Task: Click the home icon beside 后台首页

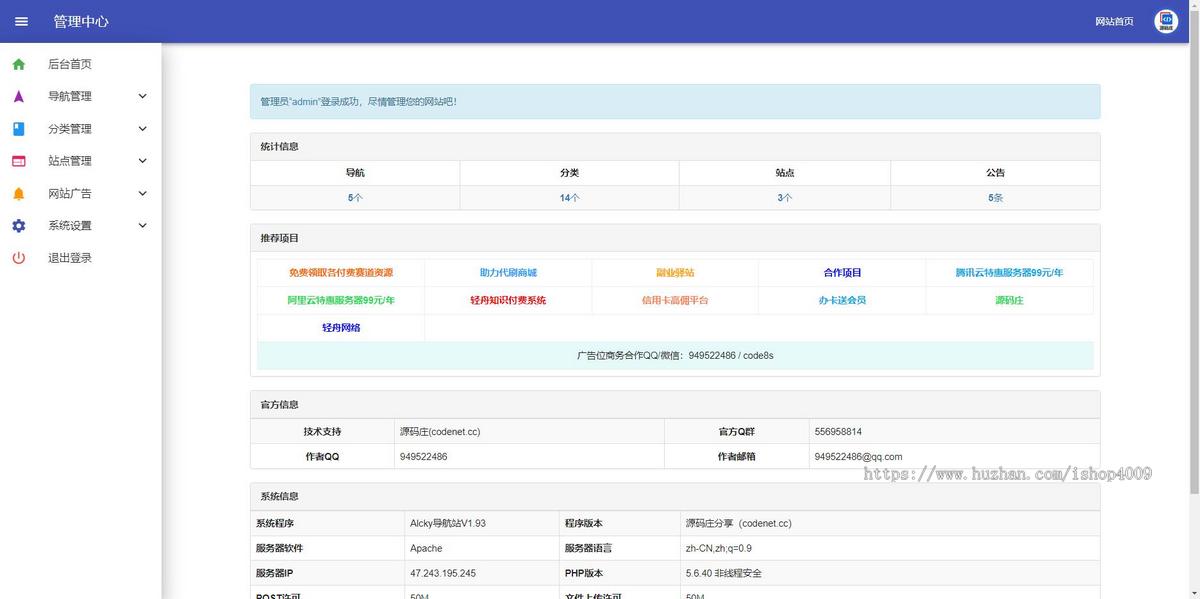Action: [x=19, y=64]
